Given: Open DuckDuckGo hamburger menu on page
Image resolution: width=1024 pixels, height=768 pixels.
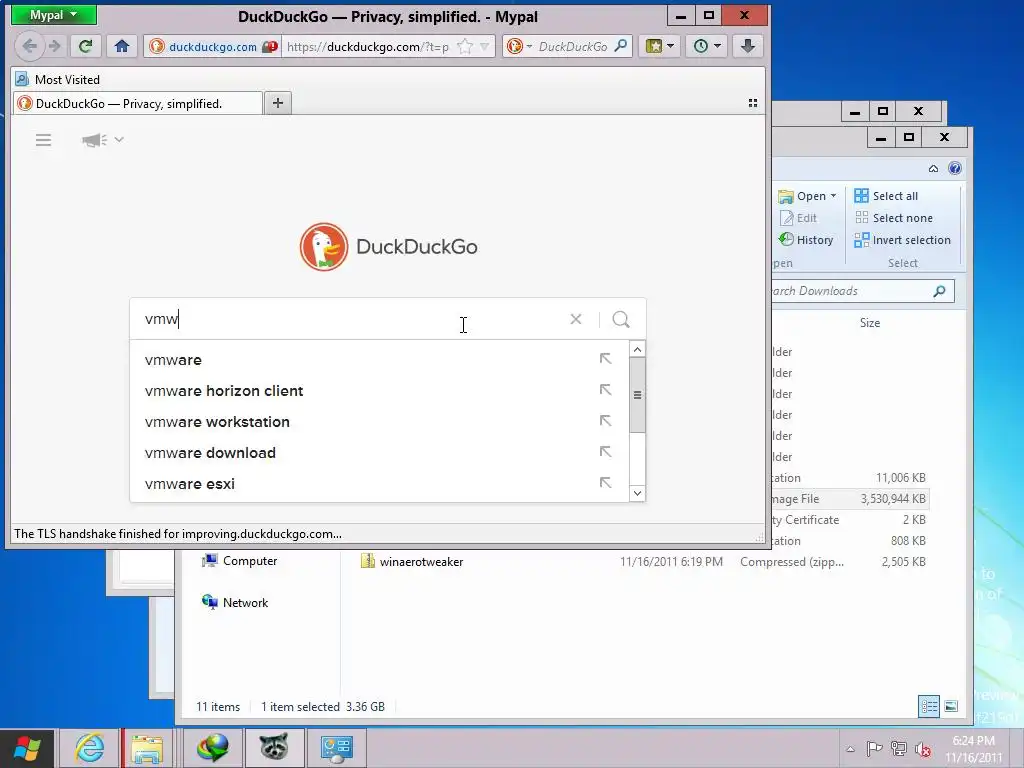Looking at the screenshot, I should coord(43,140).
